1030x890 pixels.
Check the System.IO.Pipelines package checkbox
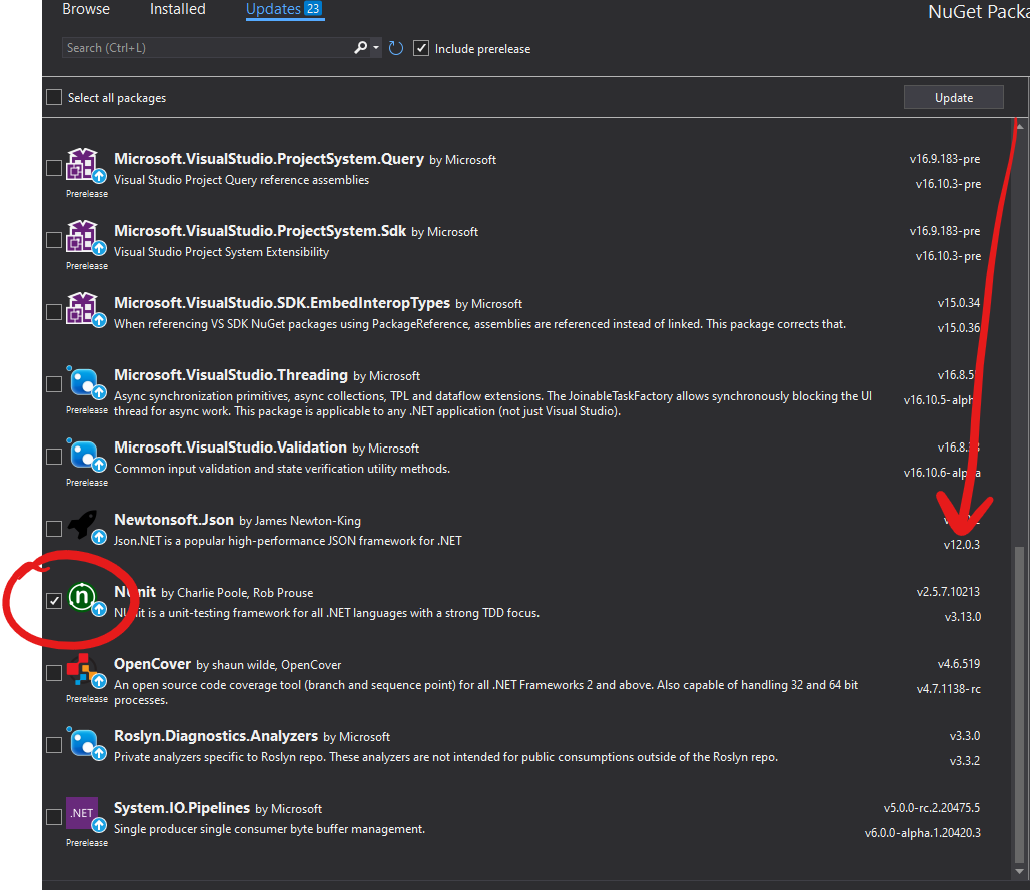[x=54, y=816]
